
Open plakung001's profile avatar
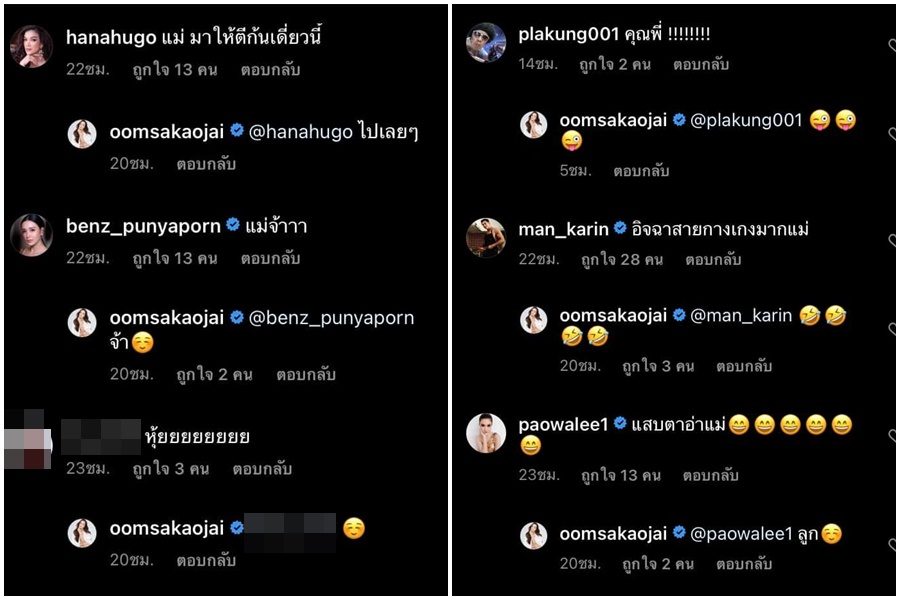coord(486,42)
